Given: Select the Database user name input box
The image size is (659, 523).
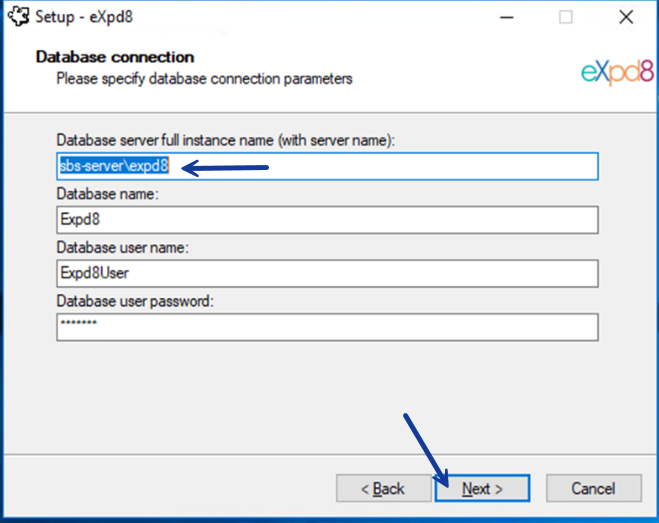Looking at the screenshot, I should coord(327,273).
